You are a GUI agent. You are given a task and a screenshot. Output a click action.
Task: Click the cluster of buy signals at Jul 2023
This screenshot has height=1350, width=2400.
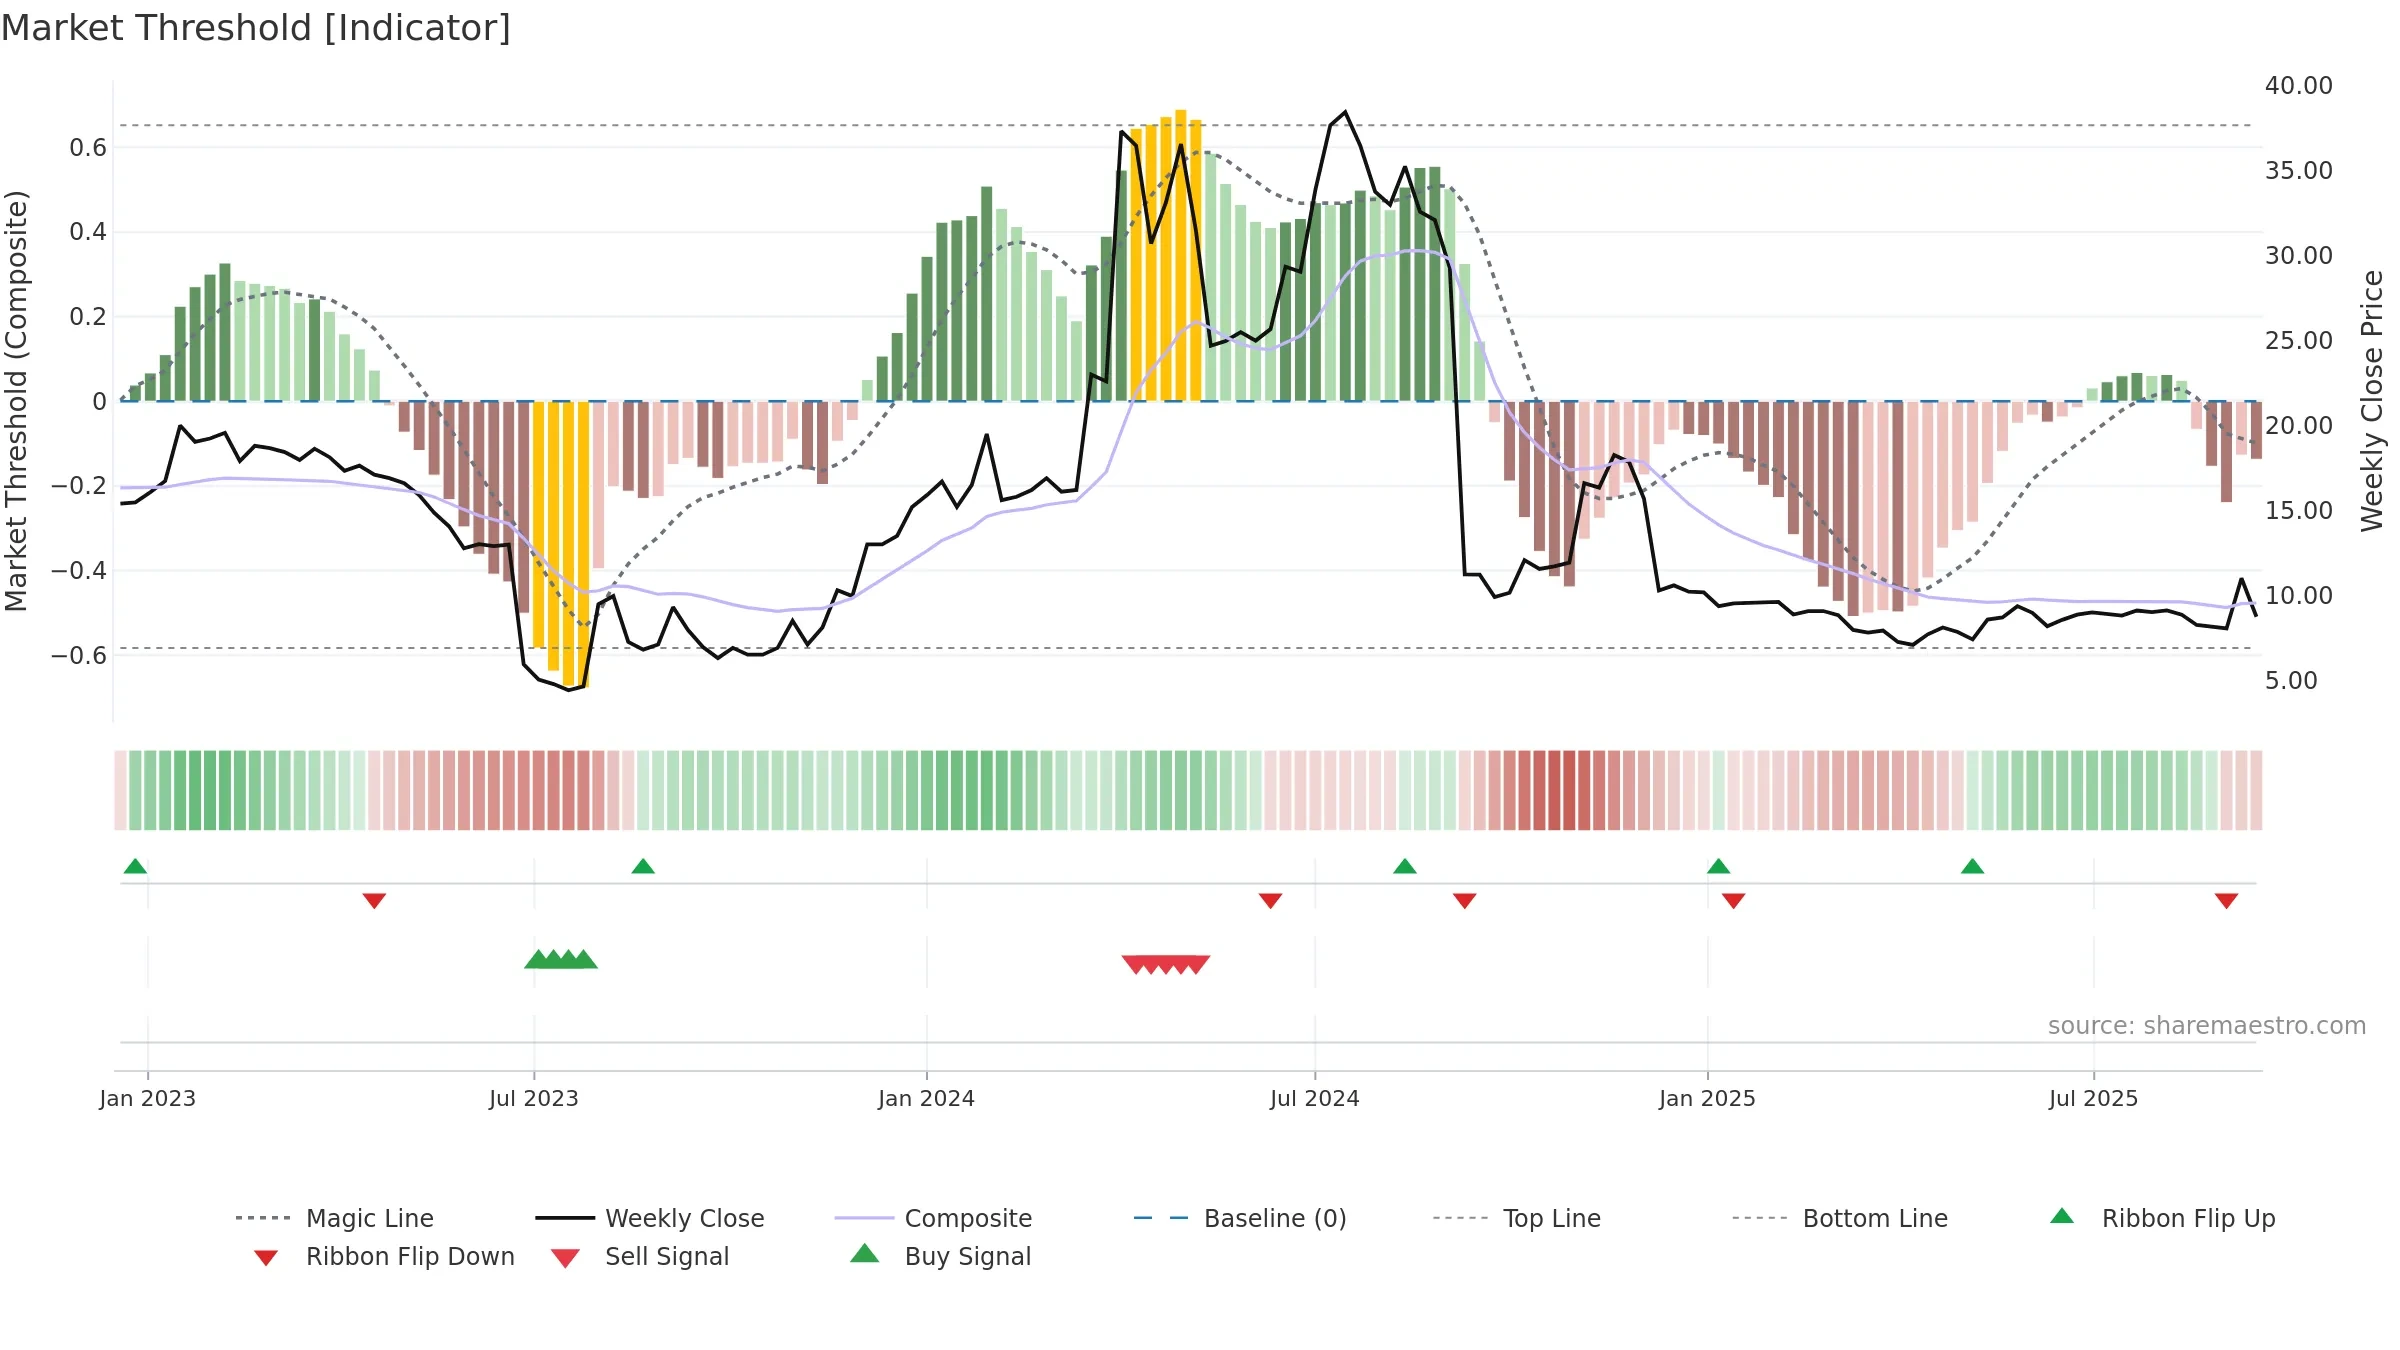(x=561, y=959)
